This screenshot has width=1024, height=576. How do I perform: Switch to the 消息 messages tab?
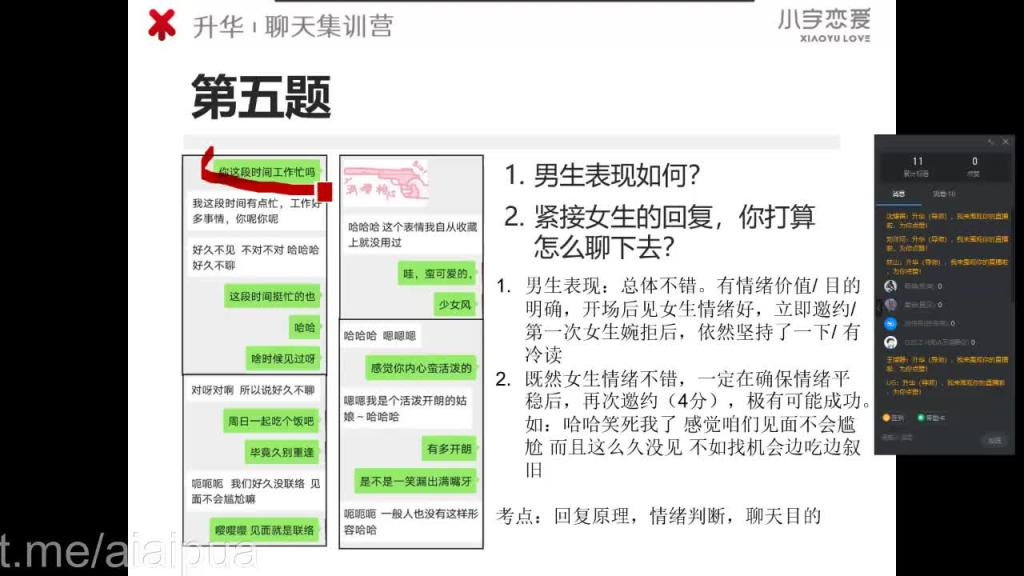pos(899,194)
